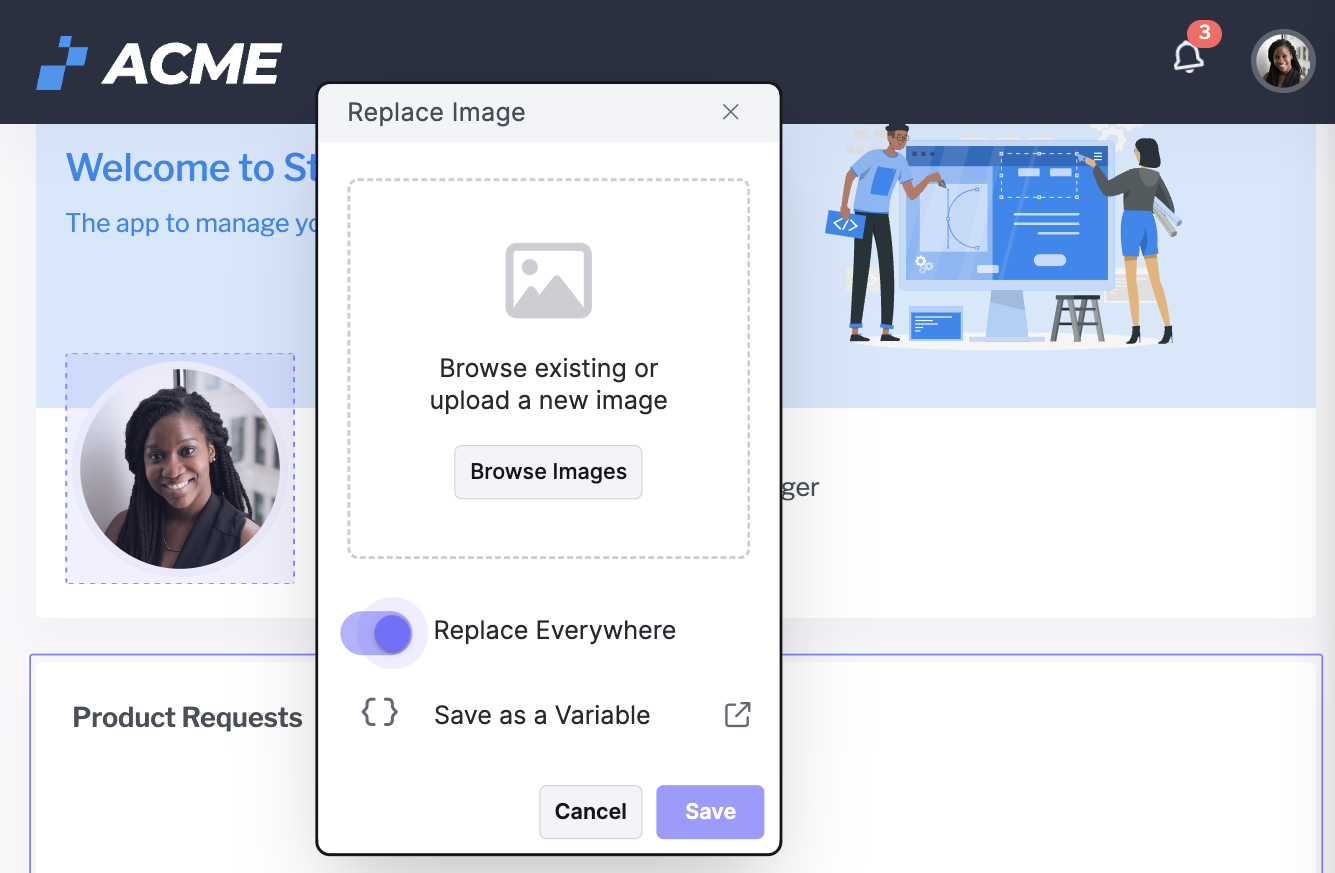Click the notification bell icon

tap(1189, 58)
